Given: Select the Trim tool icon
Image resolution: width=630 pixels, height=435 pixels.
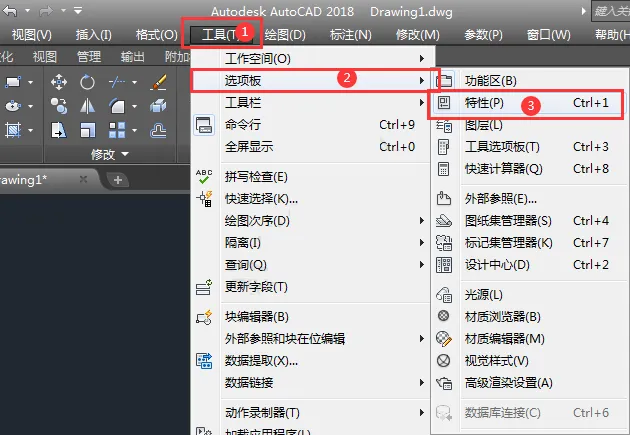Looking at the screenshot, I should pyautogui.click(x=117, y=82).
